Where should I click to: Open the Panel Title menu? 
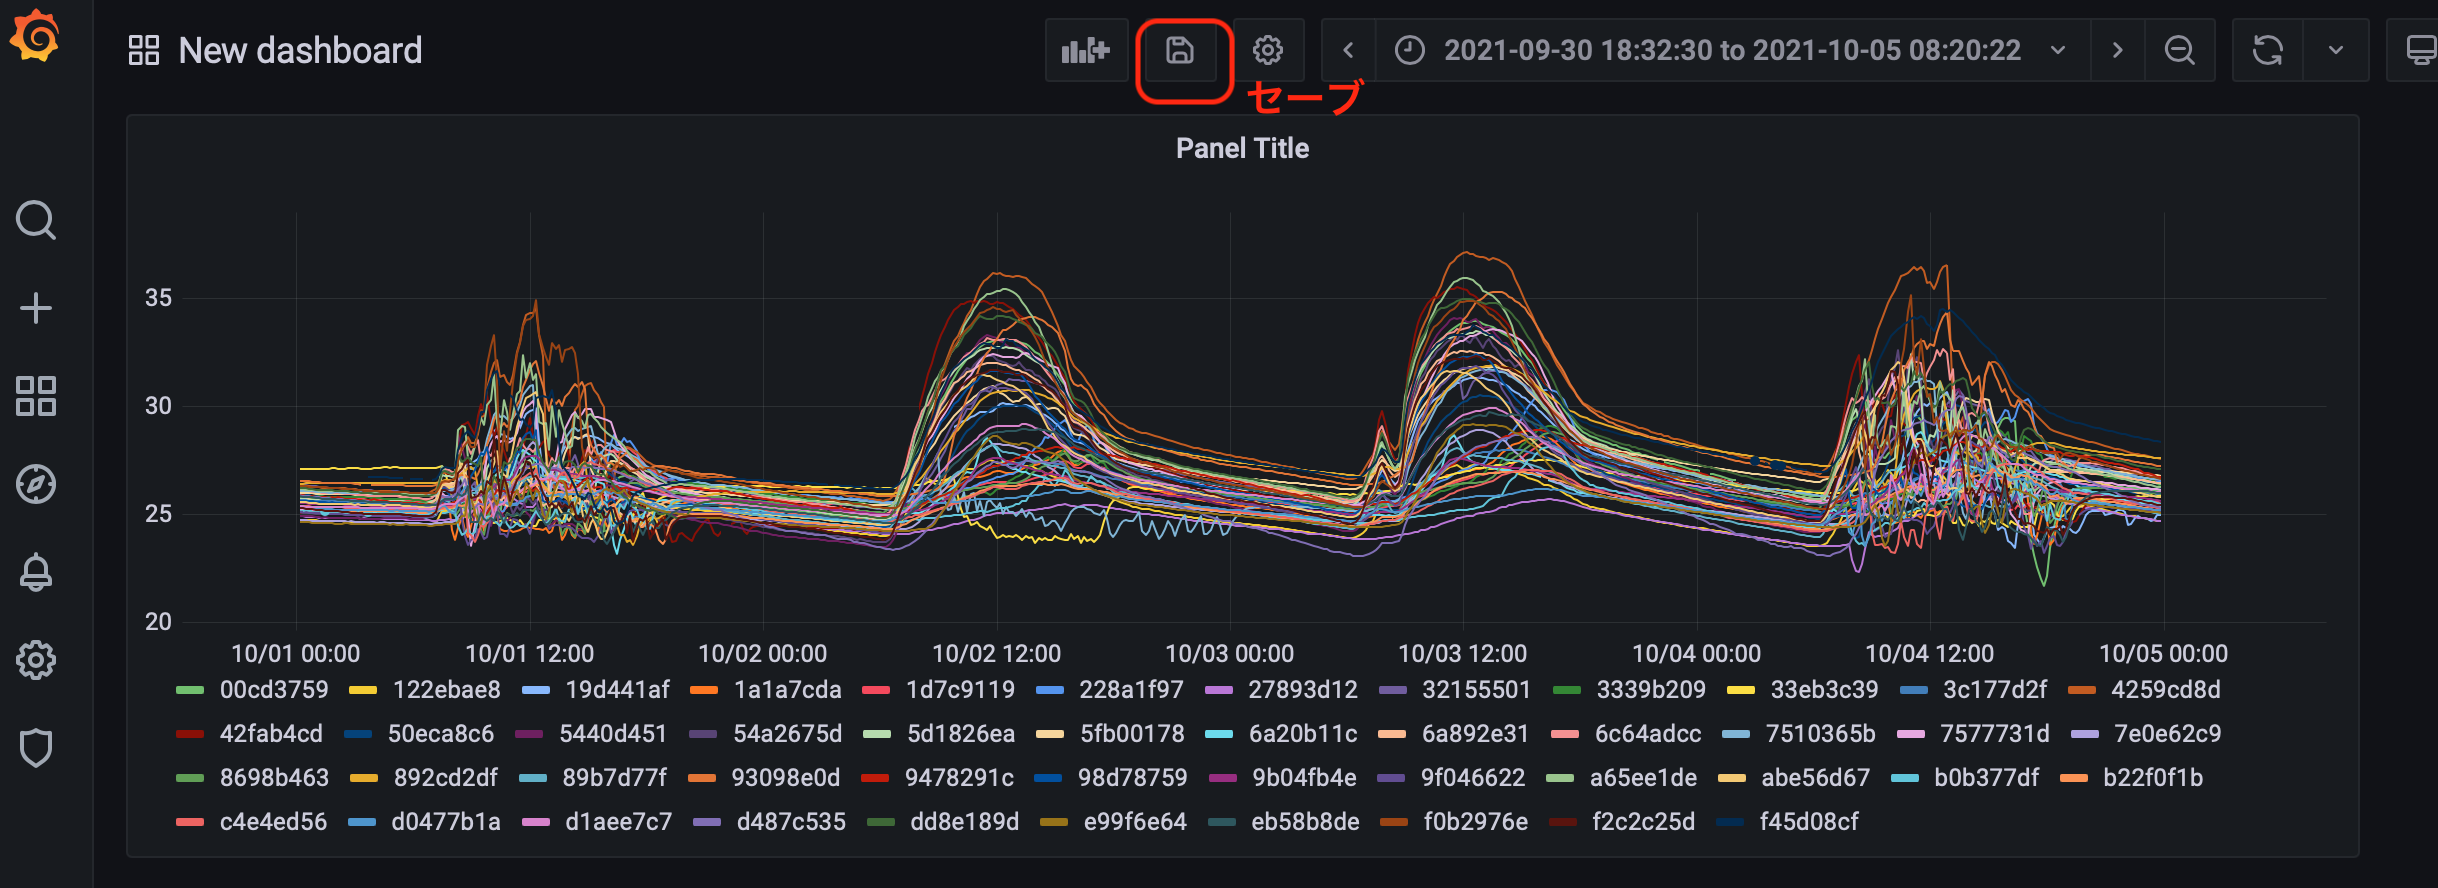pyautogui.click(x=1242, y=148)
